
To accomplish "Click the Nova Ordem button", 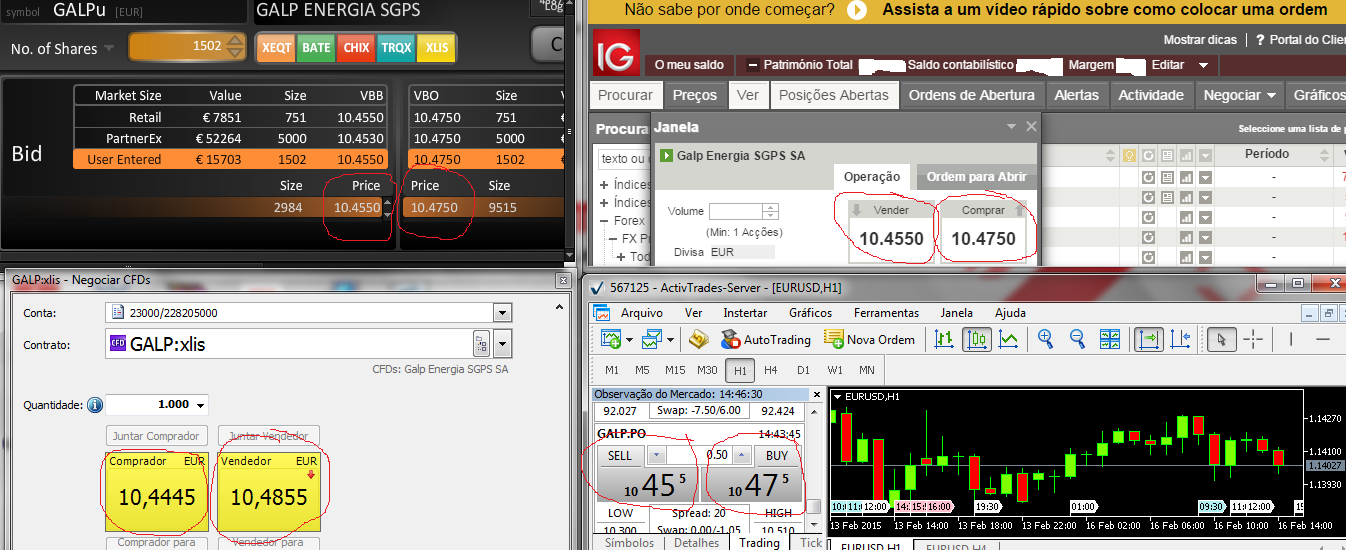I will tap(869, 339).
